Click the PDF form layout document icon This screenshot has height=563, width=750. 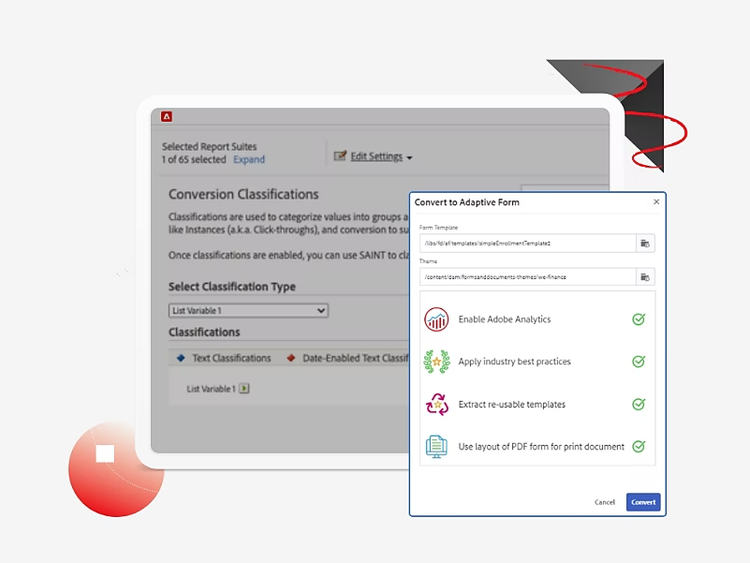click(x=436, y=447)
